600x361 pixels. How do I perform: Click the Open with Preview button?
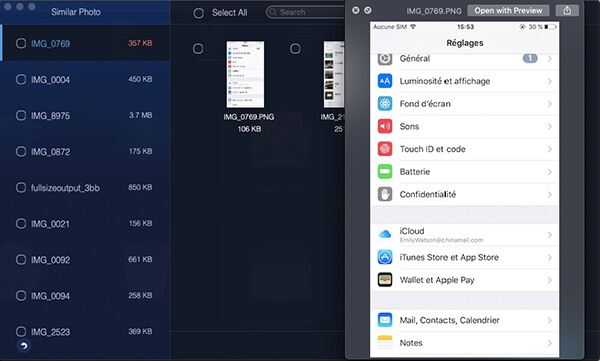click(508, 10)
